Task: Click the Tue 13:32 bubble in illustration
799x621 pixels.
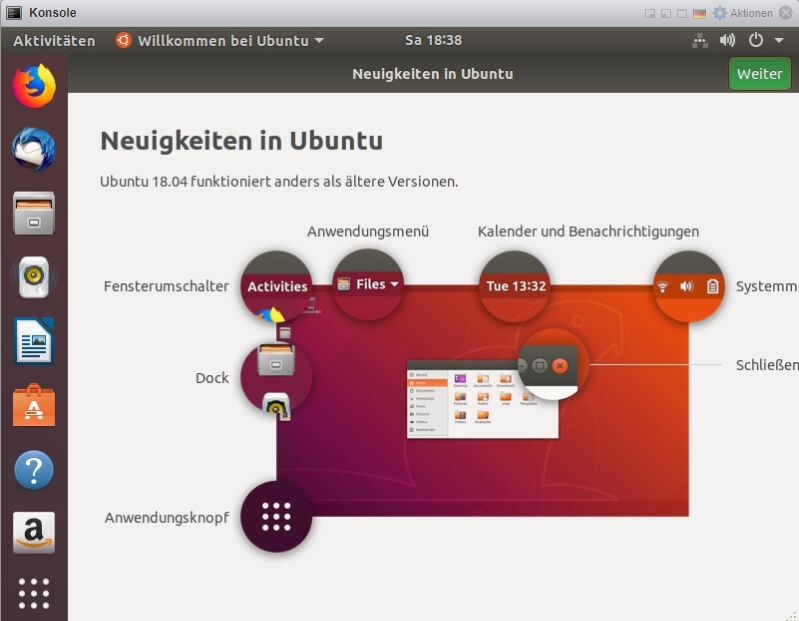Action: coord(515,286)
